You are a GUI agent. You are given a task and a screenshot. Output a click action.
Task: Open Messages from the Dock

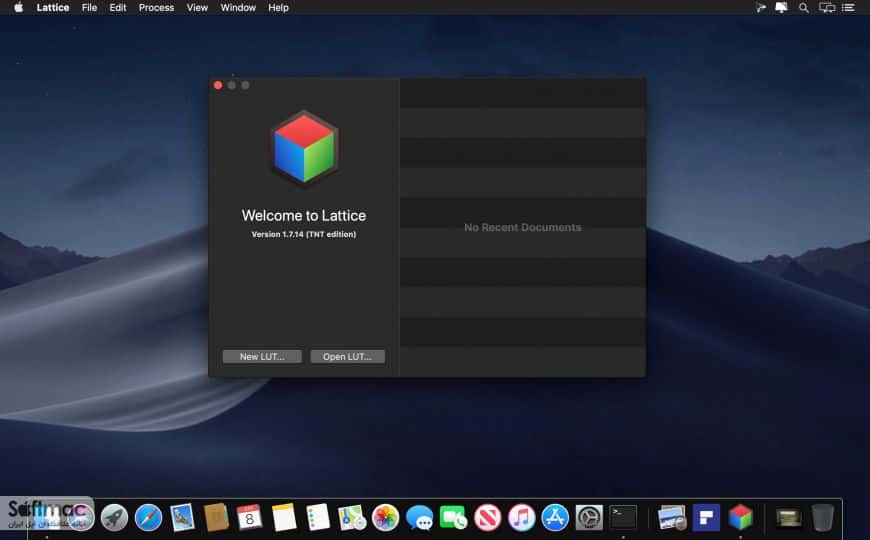(419, 518)
